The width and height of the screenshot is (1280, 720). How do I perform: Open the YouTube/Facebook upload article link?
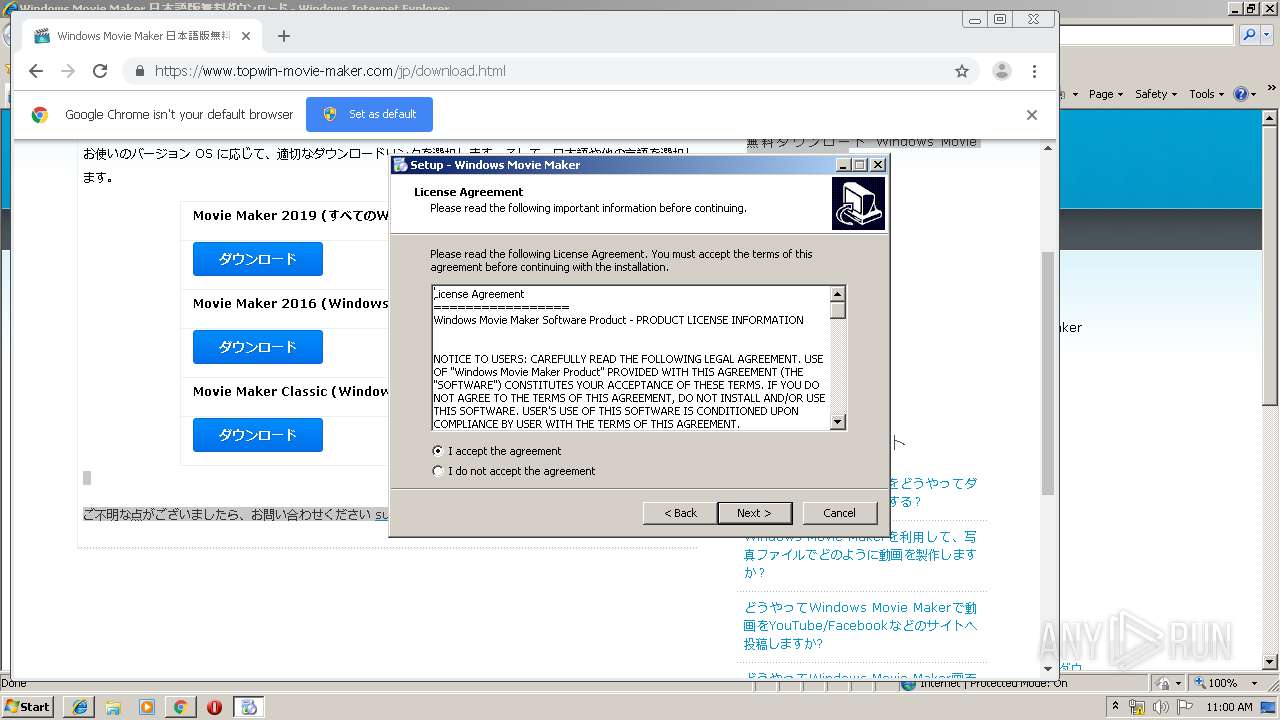[x=860, y=625]
